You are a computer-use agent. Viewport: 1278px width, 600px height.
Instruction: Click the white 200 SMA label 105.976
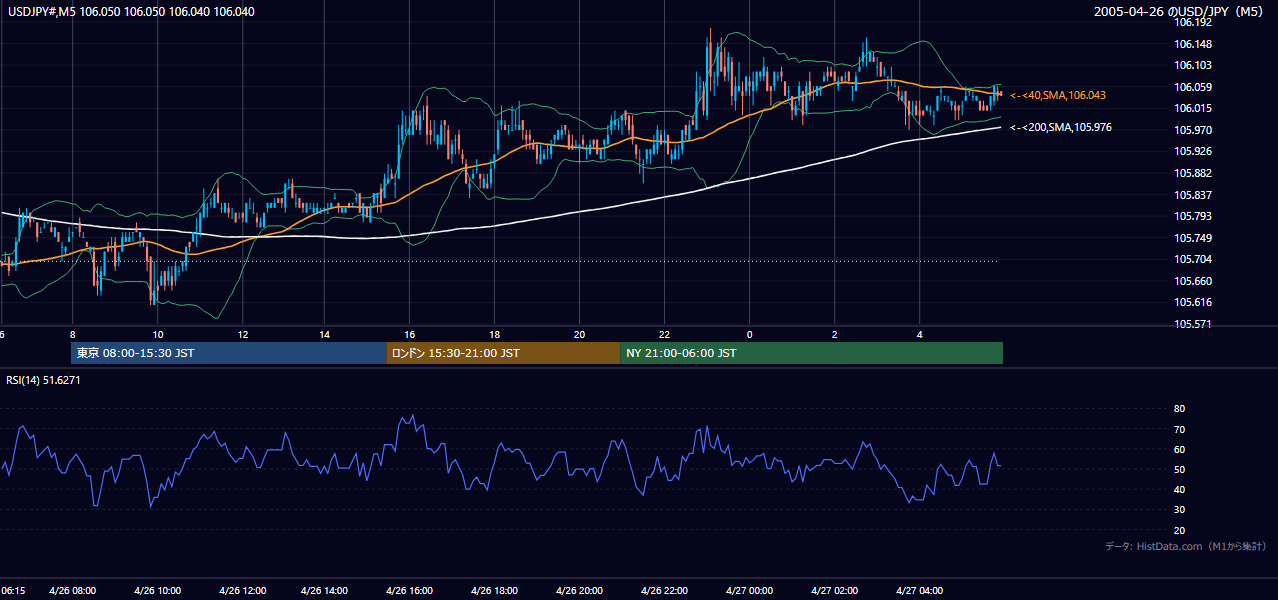(x=1060, y=128)
